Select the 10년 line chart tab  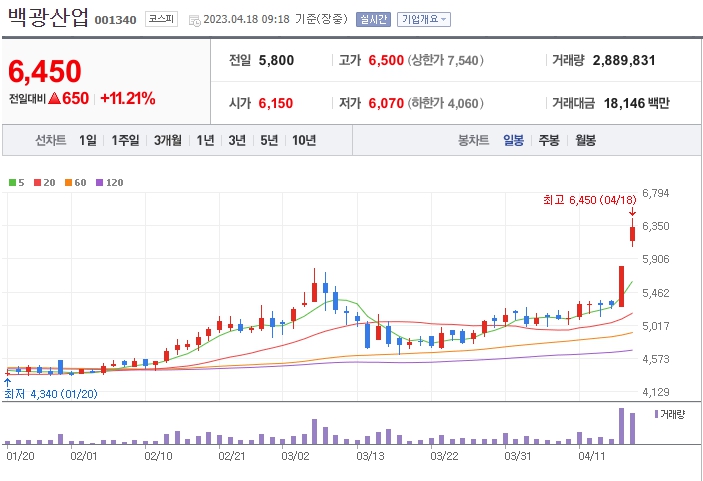(x=304, y=140)
